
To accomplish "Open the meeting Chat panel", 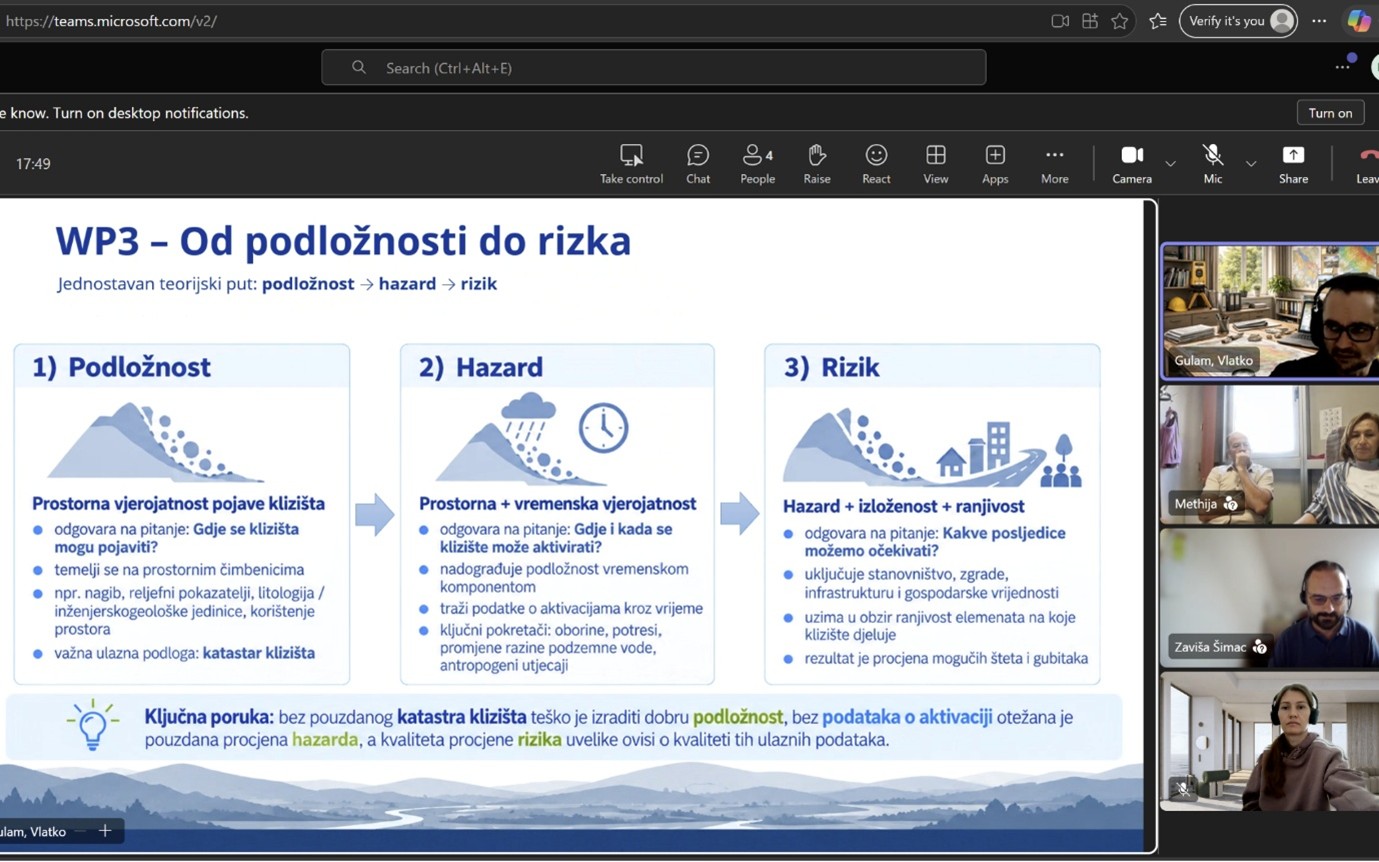I will [698, 164].
